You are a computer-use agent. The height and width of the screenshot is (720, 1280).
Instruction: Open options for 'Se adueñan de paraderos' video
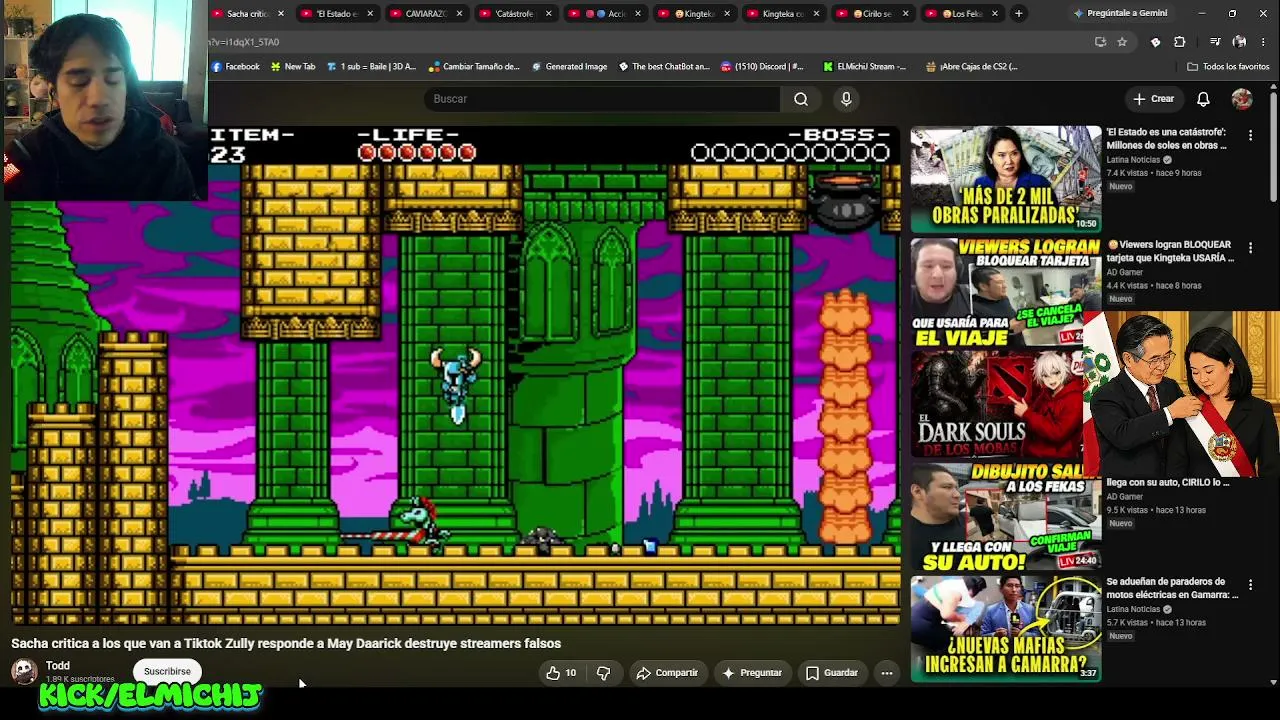point(1250,584)
